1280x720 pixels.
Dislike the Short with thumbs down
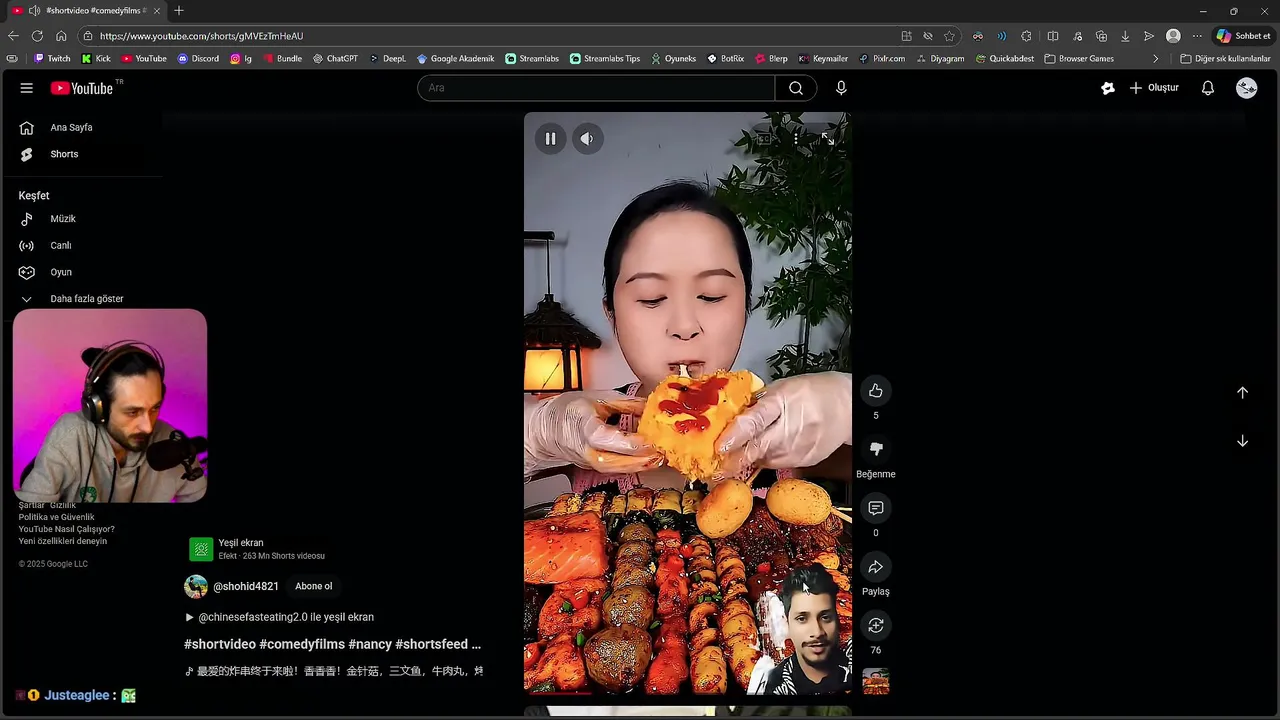(x=876, y=449)
